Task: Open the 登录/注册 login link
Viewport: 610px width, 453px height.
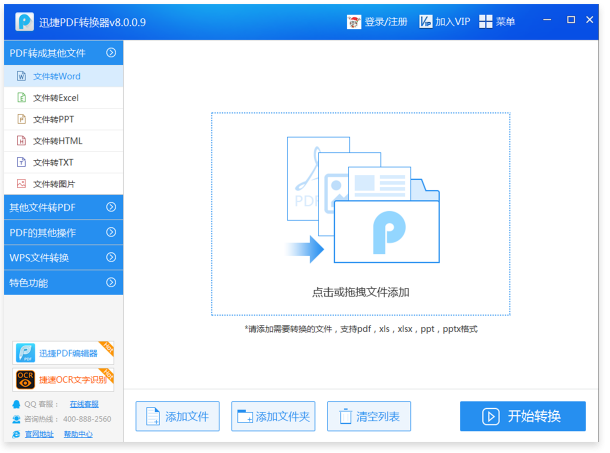Action: (x=386, y=22)
